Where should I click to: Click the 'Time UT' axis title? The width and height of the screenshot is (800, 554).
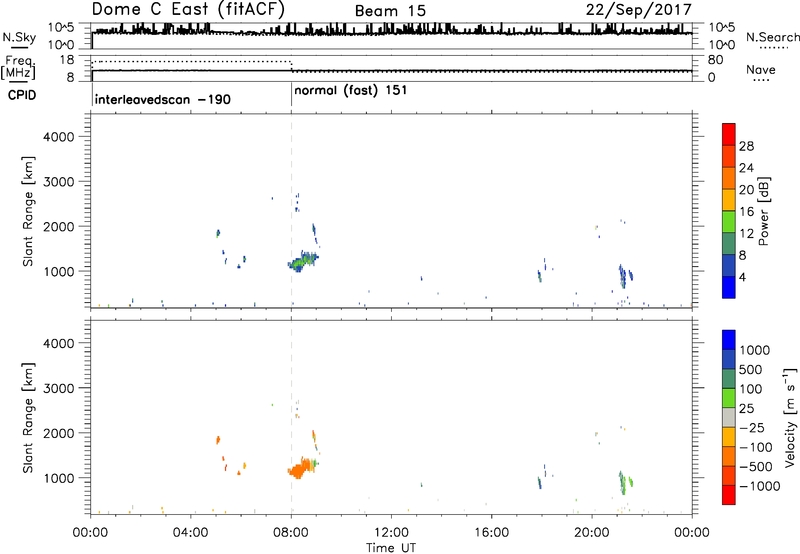(x=391, y=548)
